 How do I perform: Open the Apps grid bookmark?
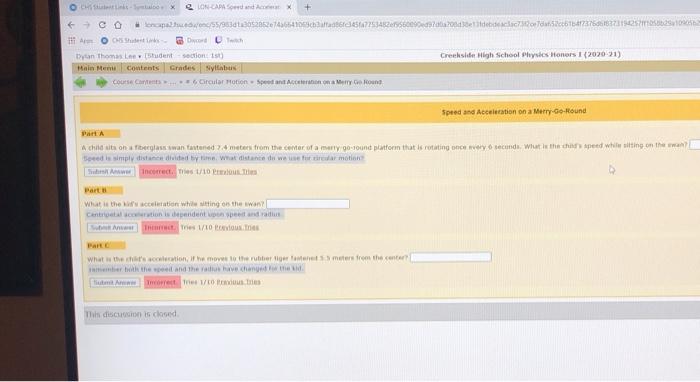80,41
